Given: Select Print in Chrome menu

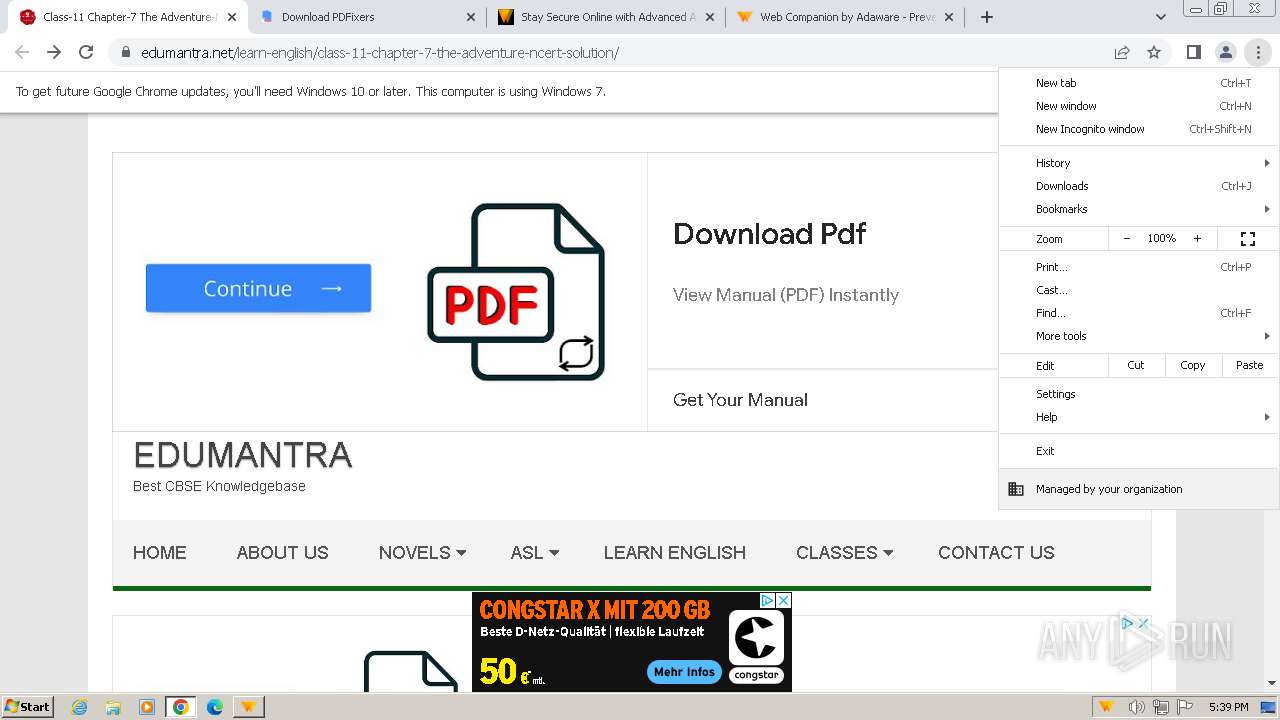Looking at the screenshot, I should pos(1139,267).
